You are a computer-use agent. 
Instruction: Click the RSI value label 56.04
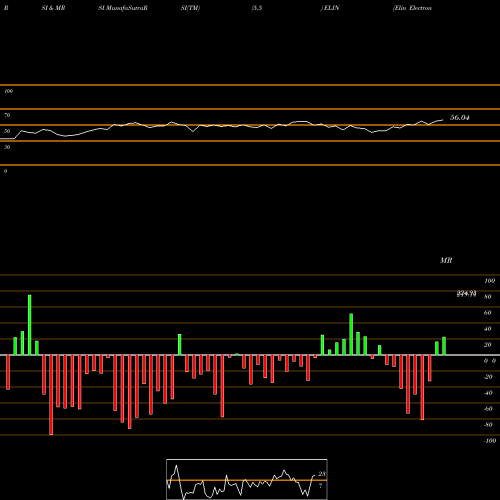(x=459, y=117)
